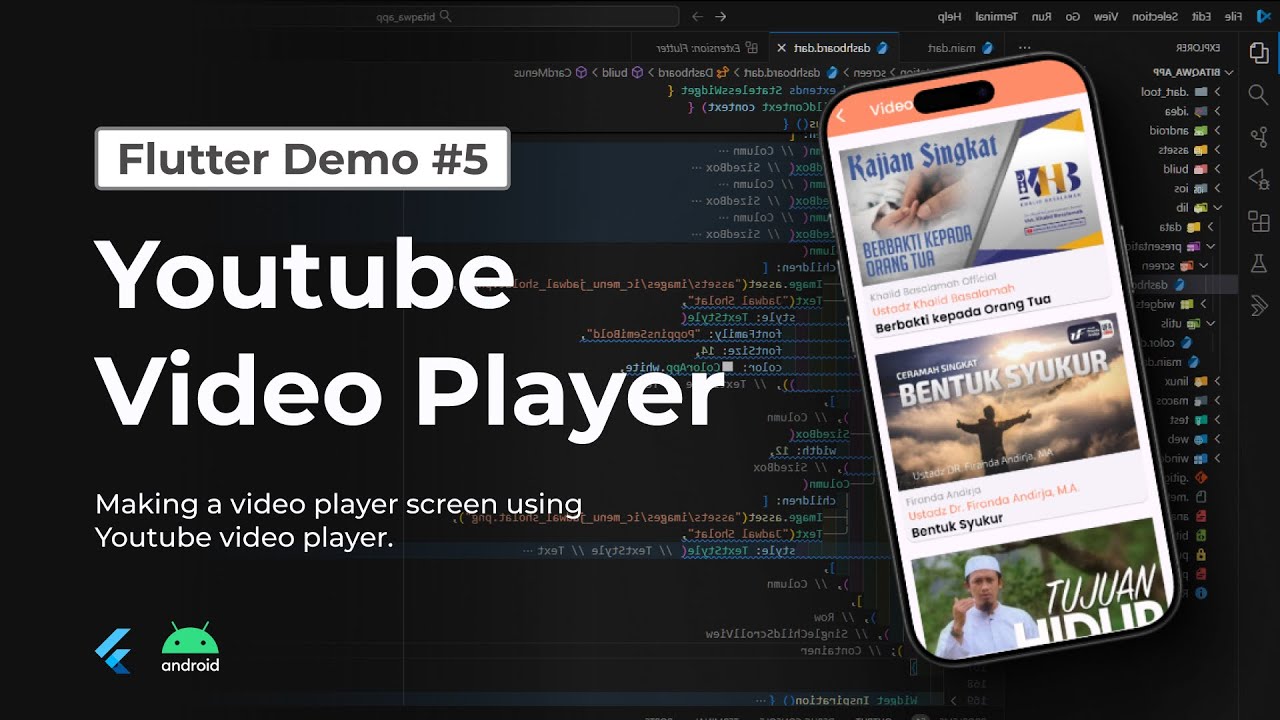Open the editor tabs more actions ellipsis
1280x720 pixels.
pos(1025,48)
